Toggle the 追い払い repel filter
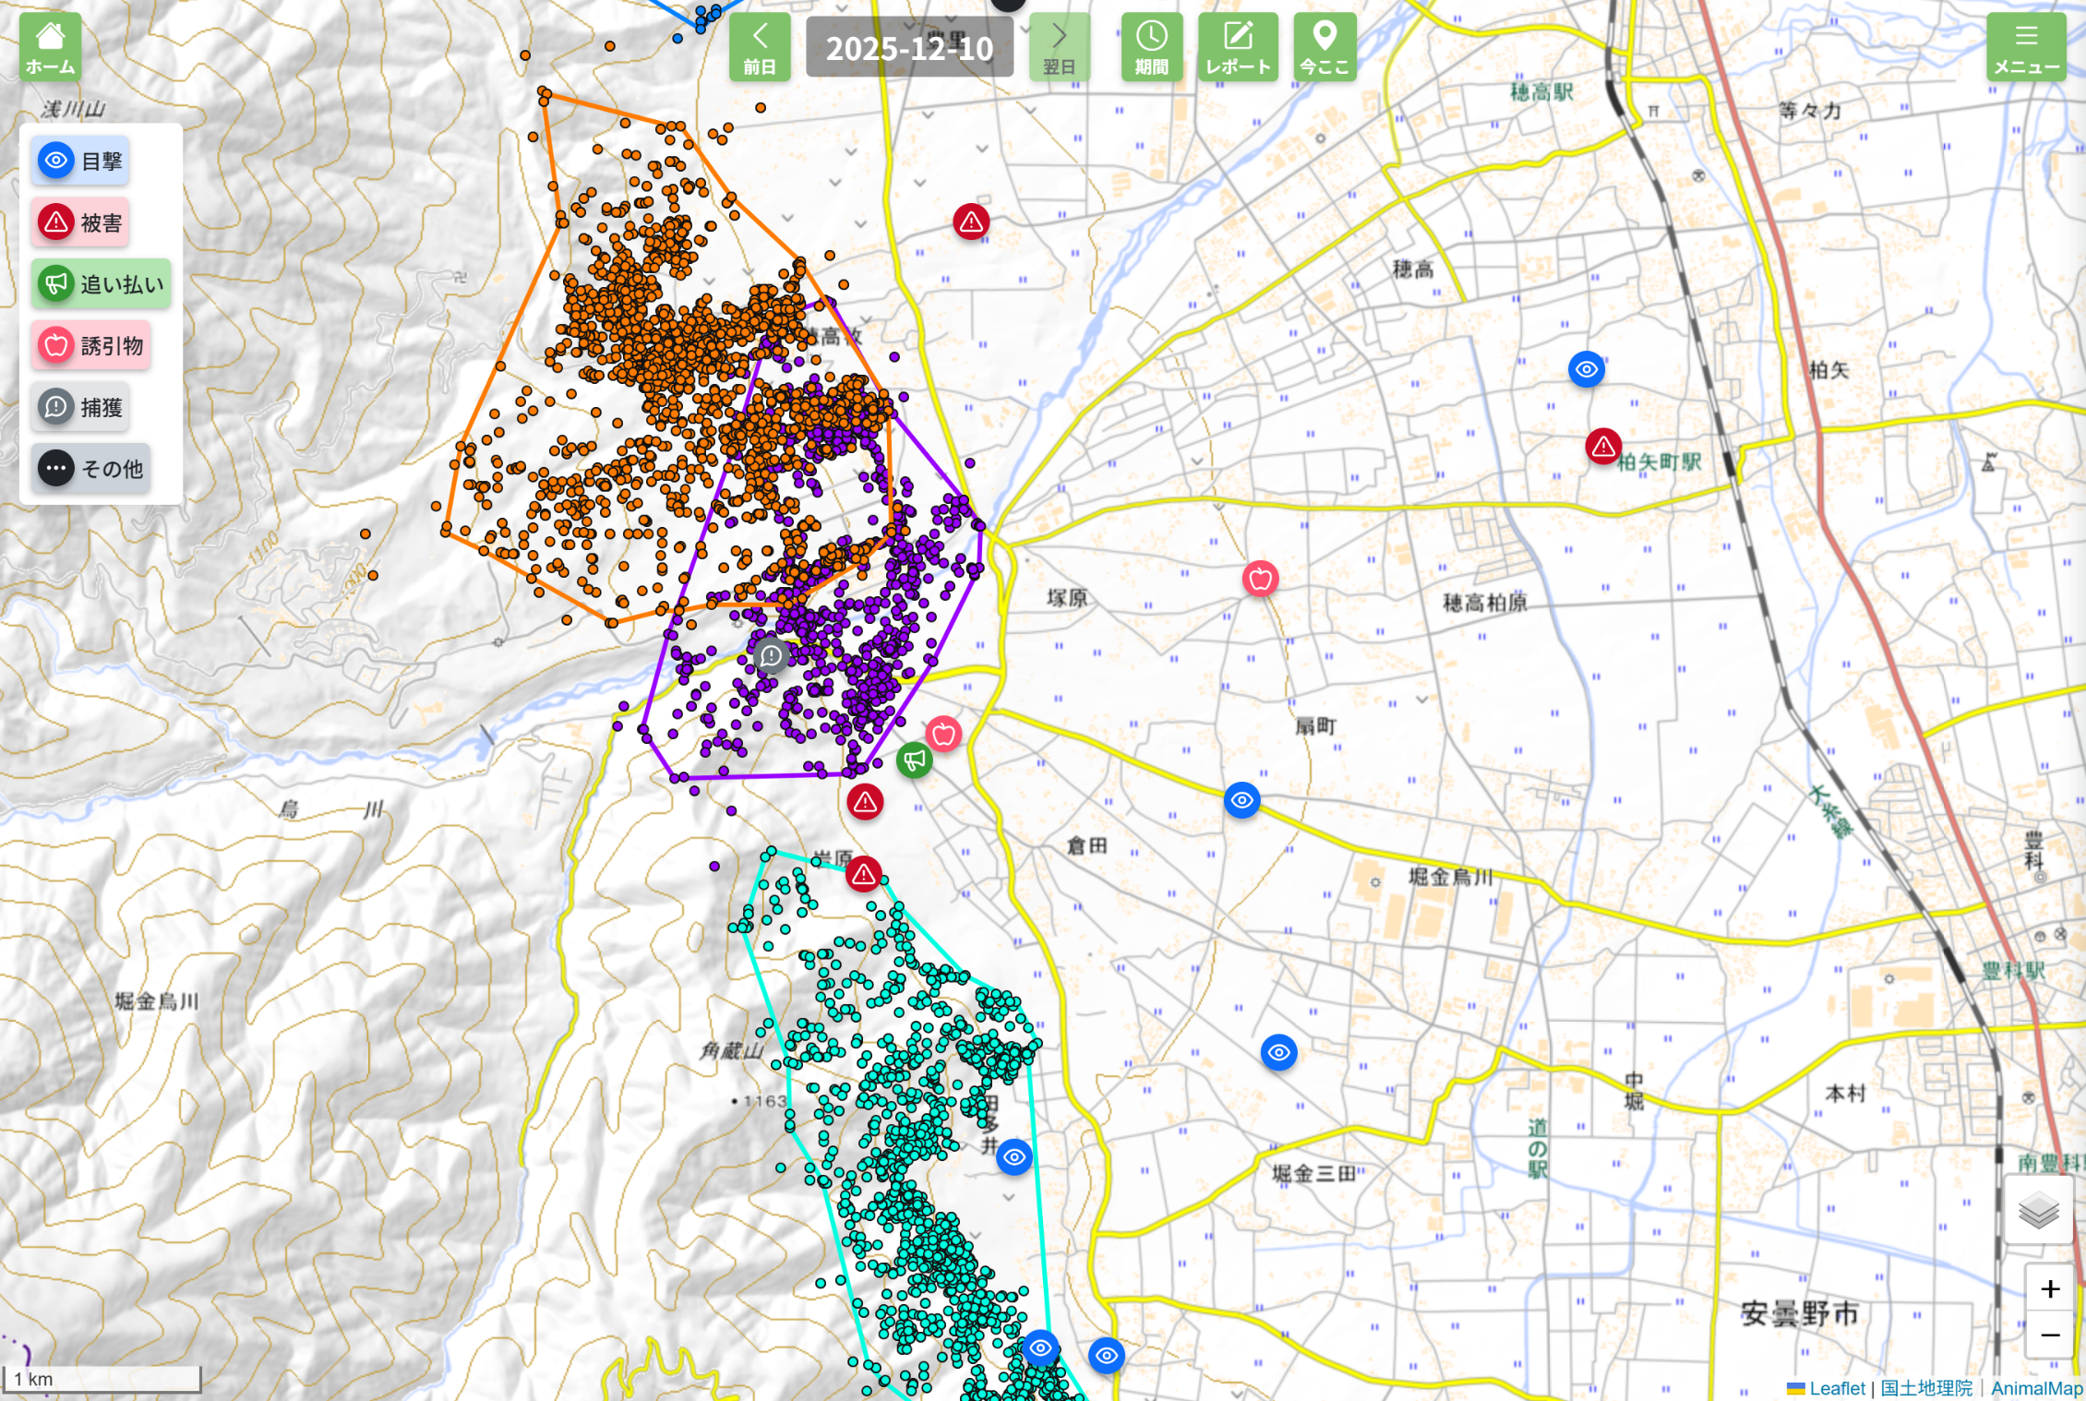Viewport: 2086px width, 1401px height. [x=101, y=284]
